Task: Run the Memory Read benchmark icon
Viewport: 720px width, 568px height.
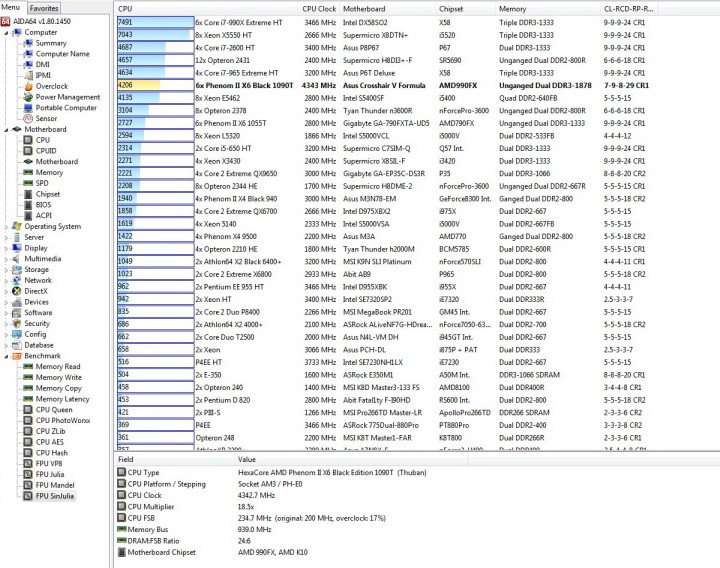Action: [x=28, y=366]
